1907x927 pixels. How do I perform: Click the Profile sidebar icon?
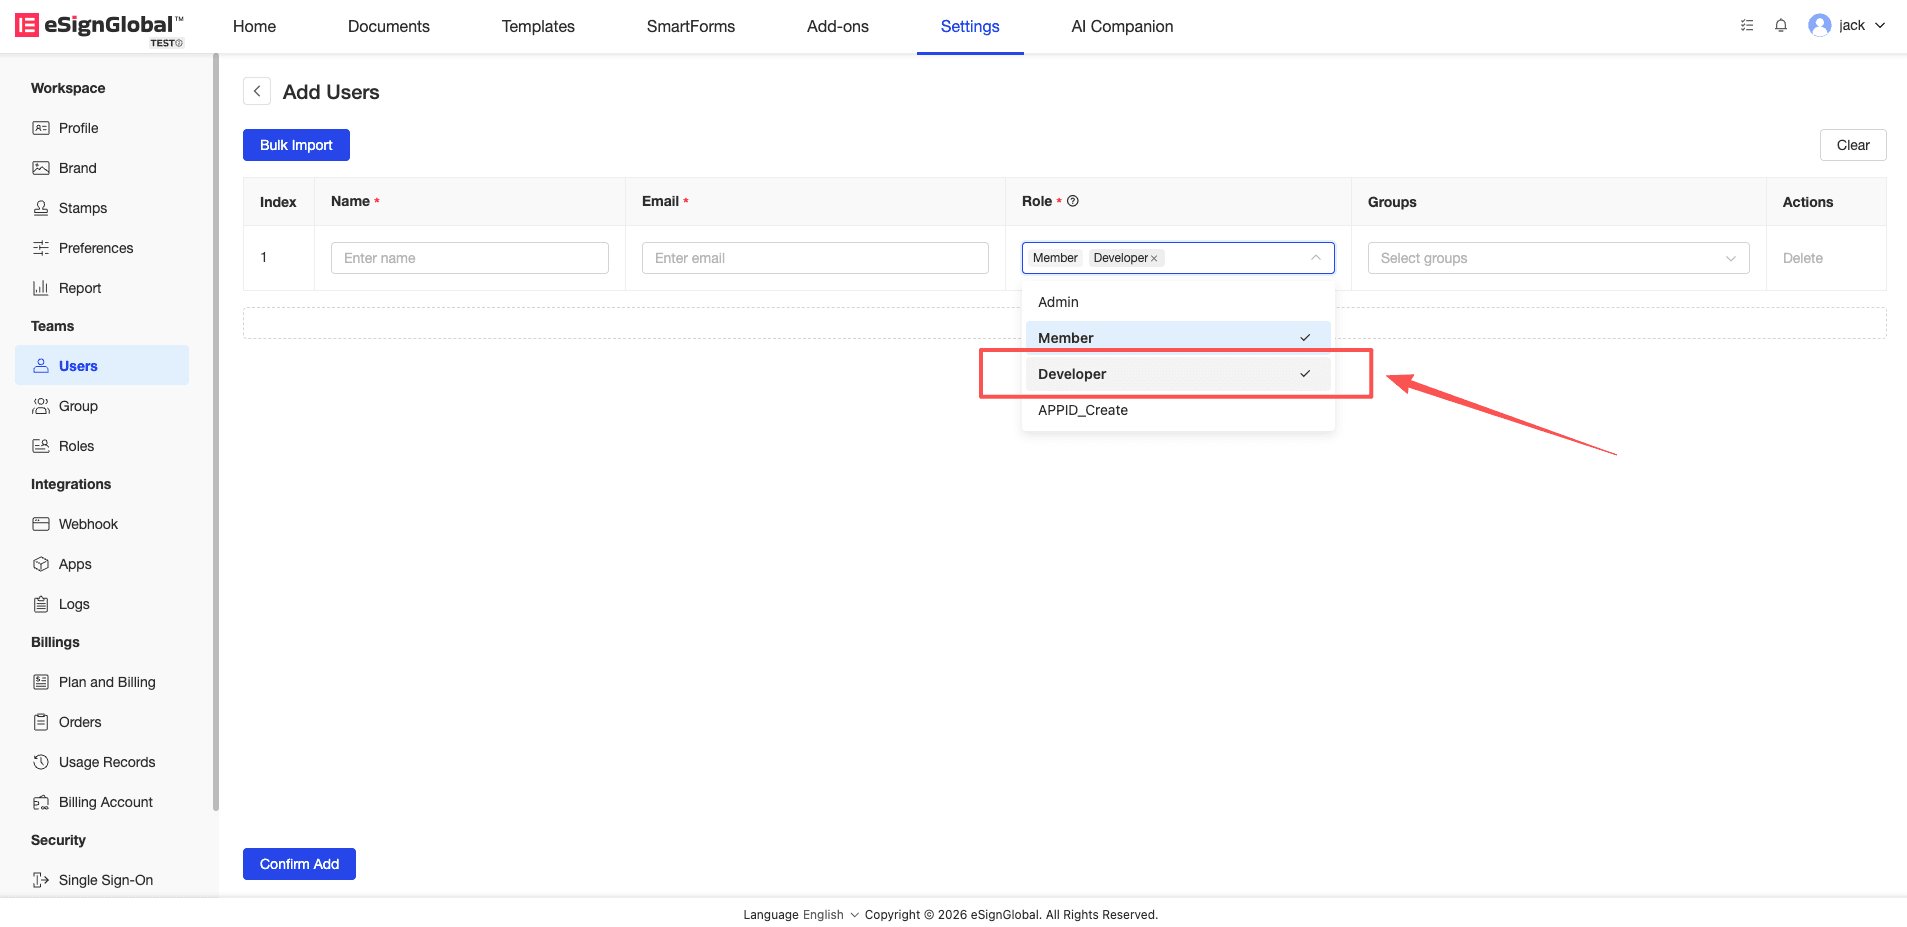coord(41,128)
